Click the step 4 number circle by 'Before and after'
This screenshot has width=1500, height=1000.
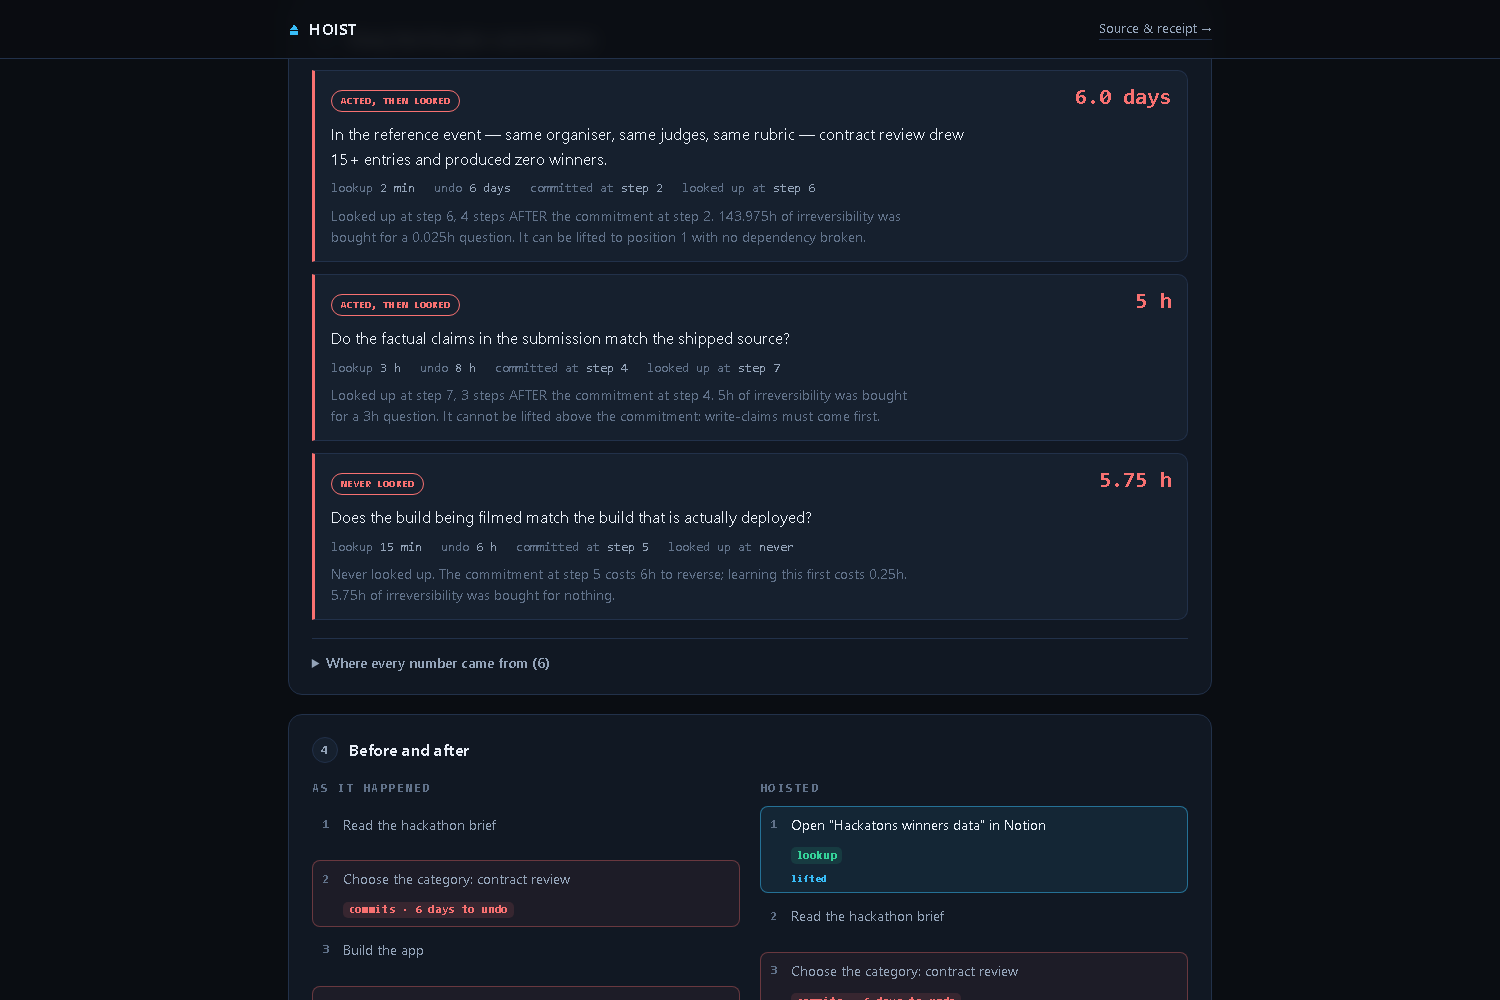pyautogui.click(x=324, y=750)
